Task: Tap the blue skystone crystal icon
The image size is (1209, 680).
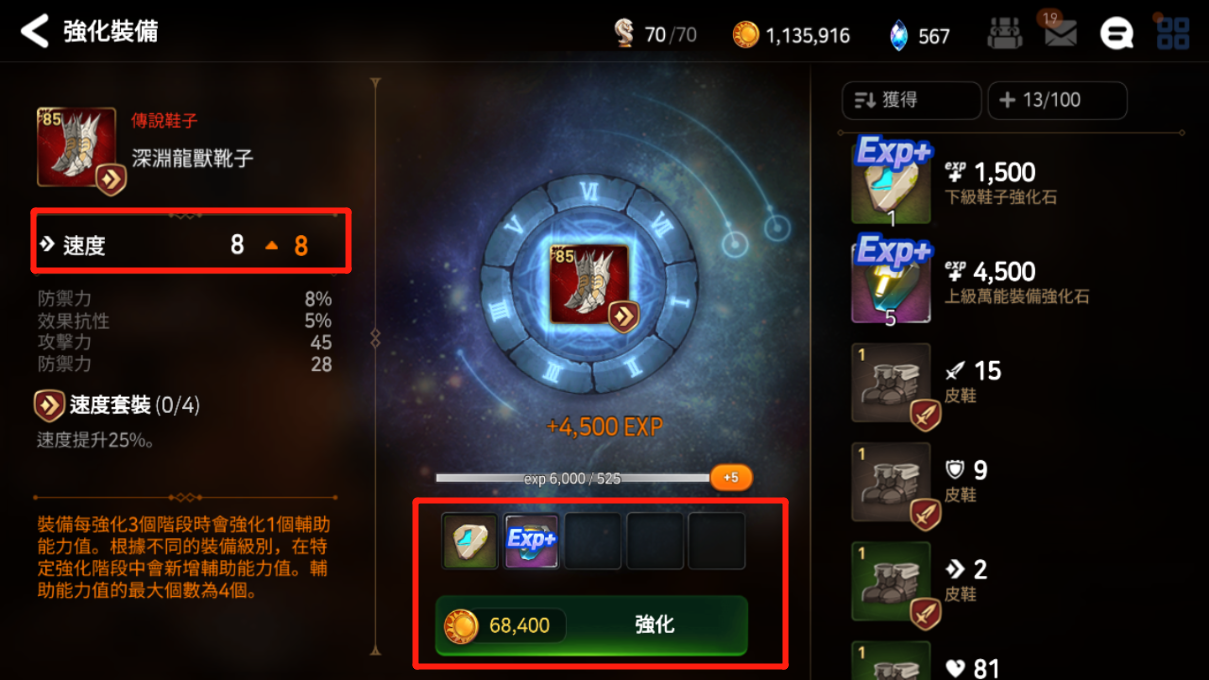Action: click(x=899, y=35)
